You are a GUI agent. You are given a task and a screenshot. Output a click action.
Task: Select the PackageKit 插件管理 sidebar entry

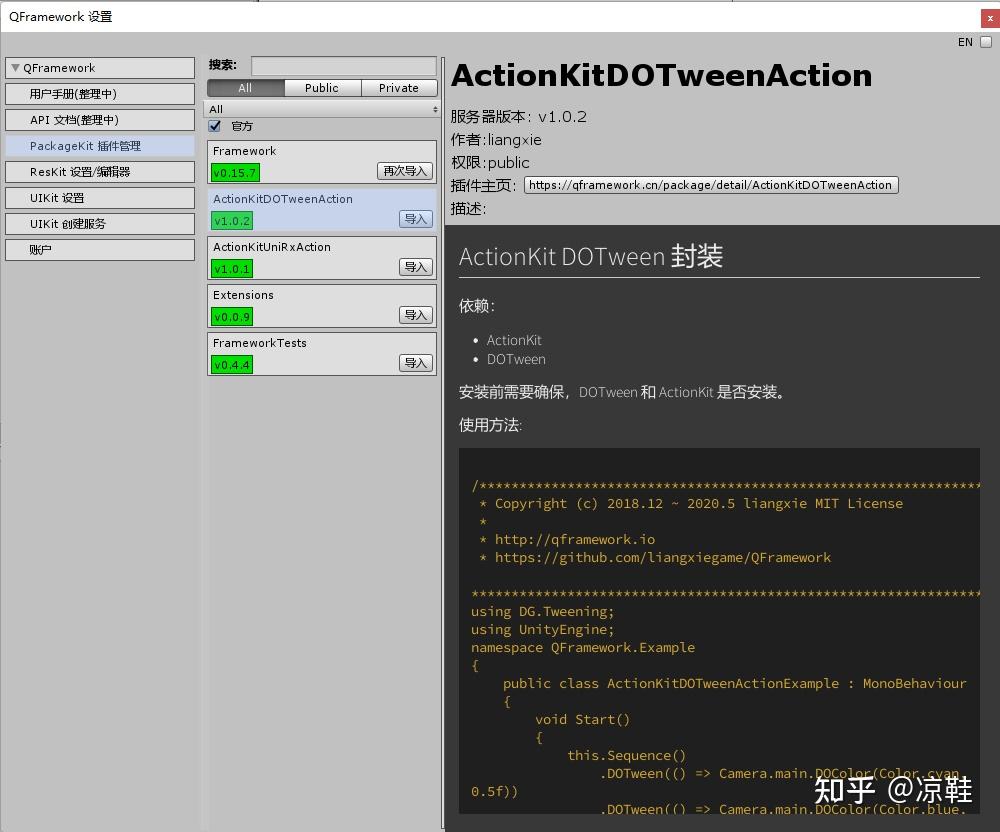pyautogui.click(x=100, y=144)
